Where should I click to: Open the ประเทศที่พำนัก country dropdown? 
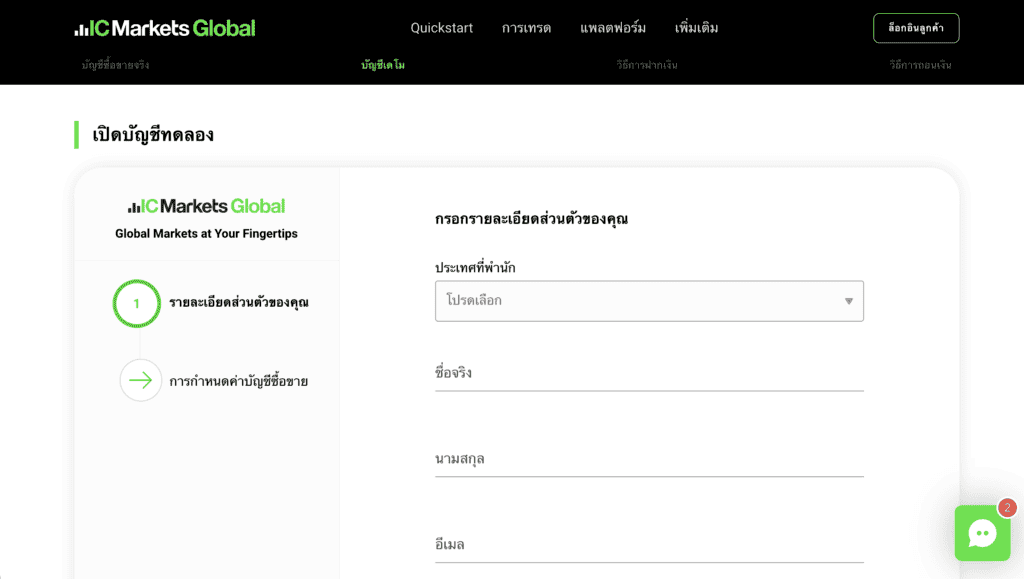coord(649,301)
